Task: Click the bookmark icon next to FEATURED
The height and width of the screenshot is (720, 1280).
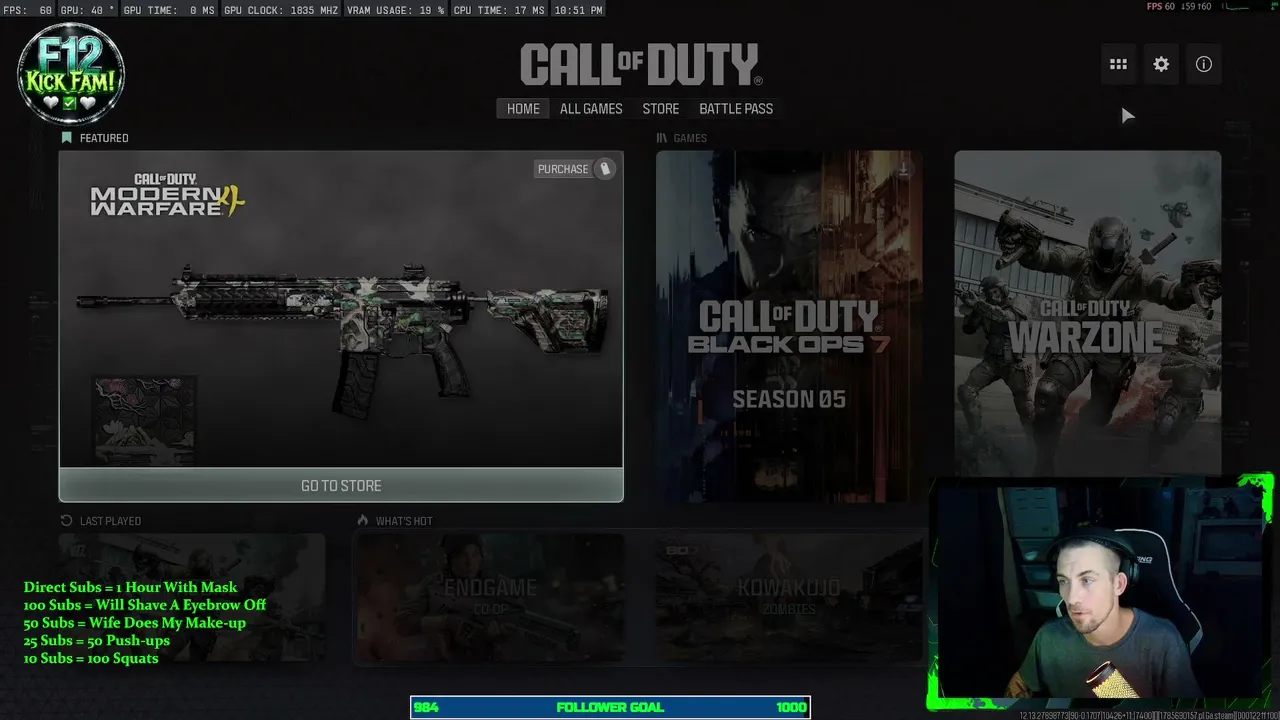Action: 66,138
